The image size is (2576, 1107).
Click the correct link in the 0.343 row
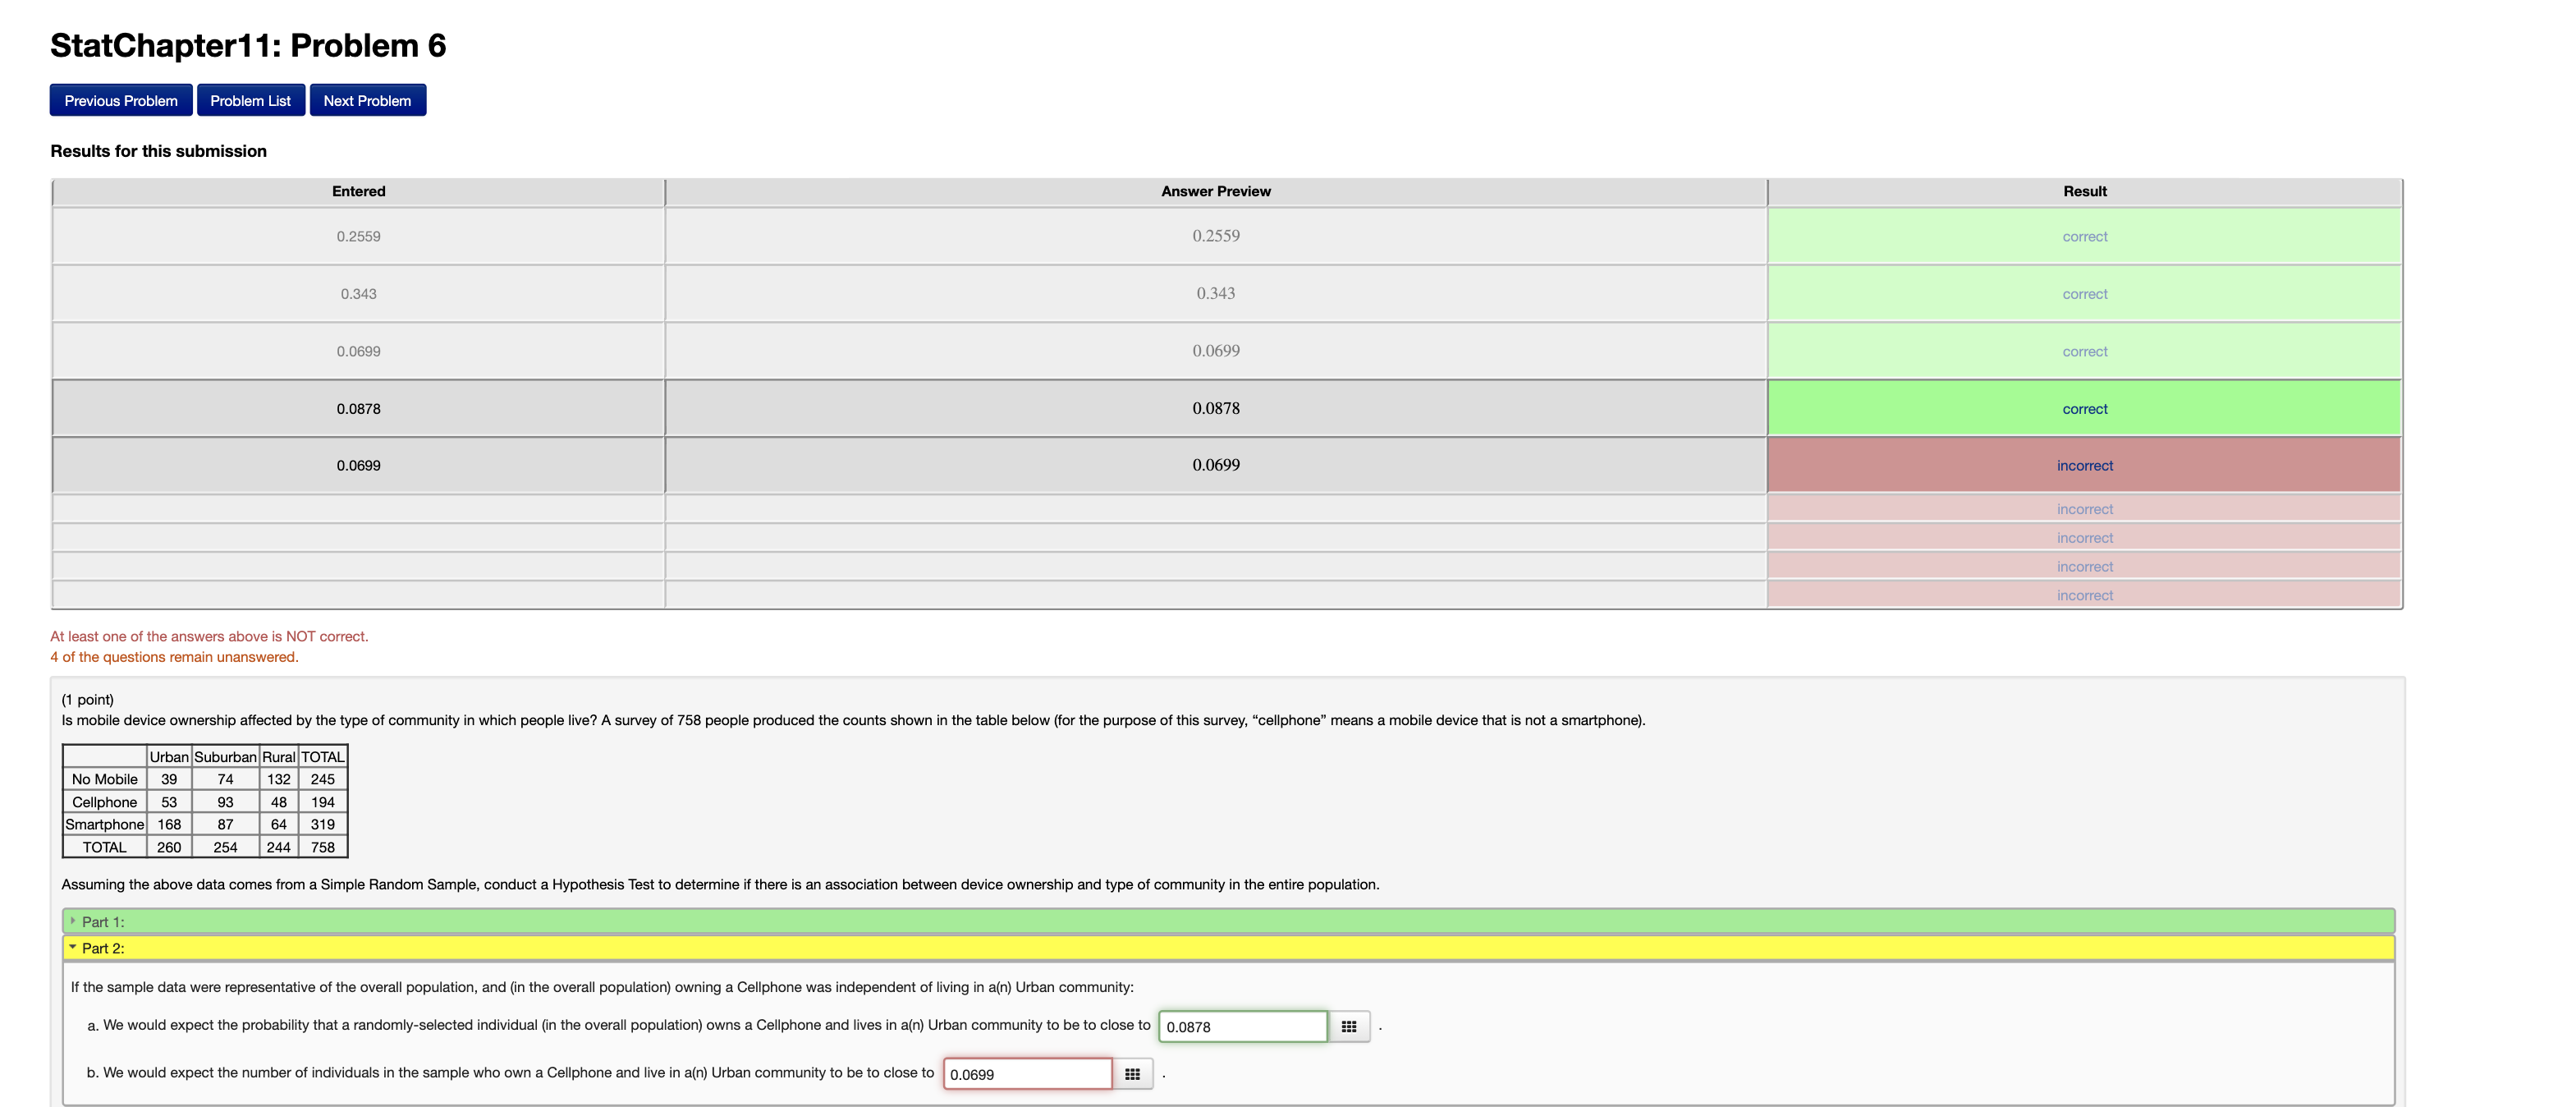point(2084,294)
